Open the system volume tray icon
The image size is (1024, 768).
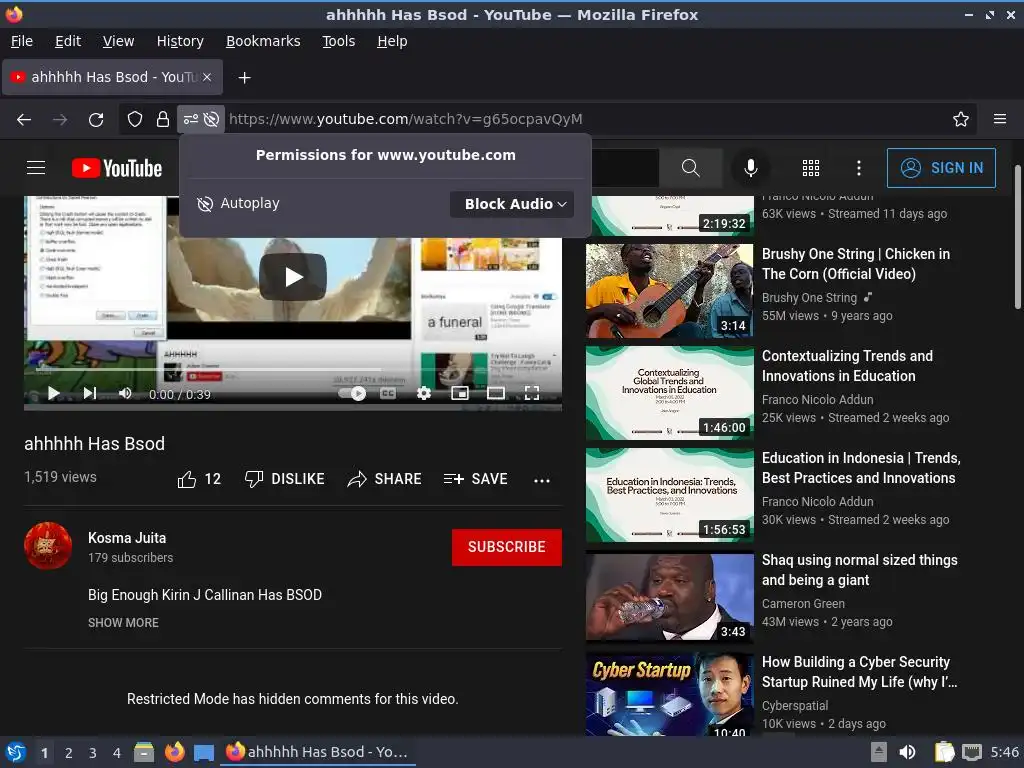click(x=907, y=752)
